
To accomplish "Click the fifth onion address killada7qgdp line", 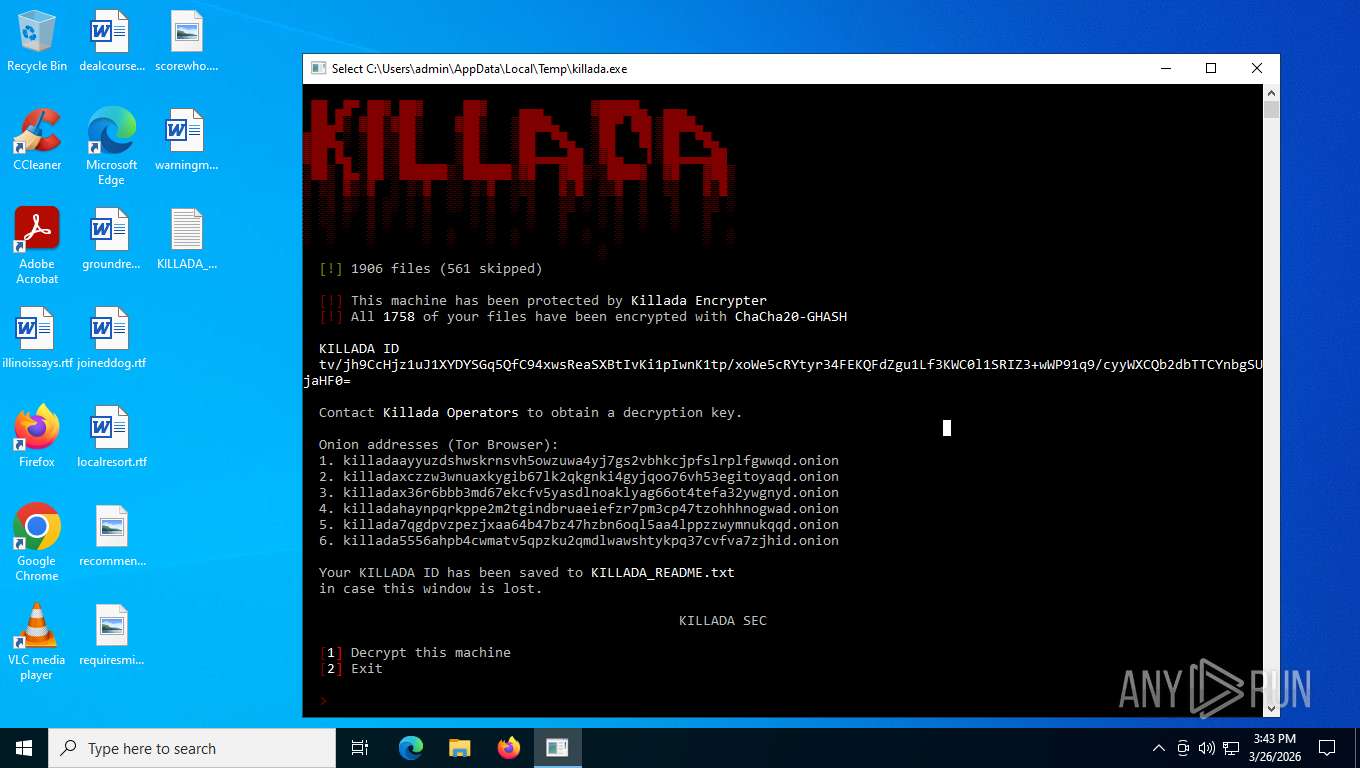I will click(x=579, y=524).
